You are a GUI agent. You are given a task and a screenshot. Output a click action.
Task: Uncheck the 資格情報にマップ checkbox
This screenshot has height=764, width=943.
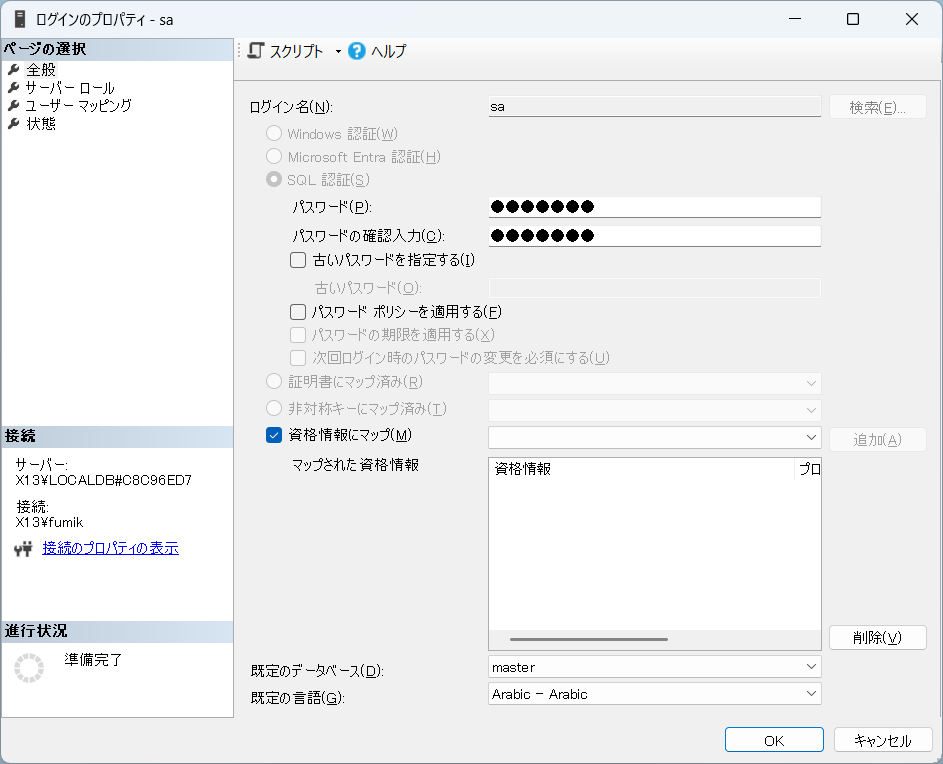274,435
